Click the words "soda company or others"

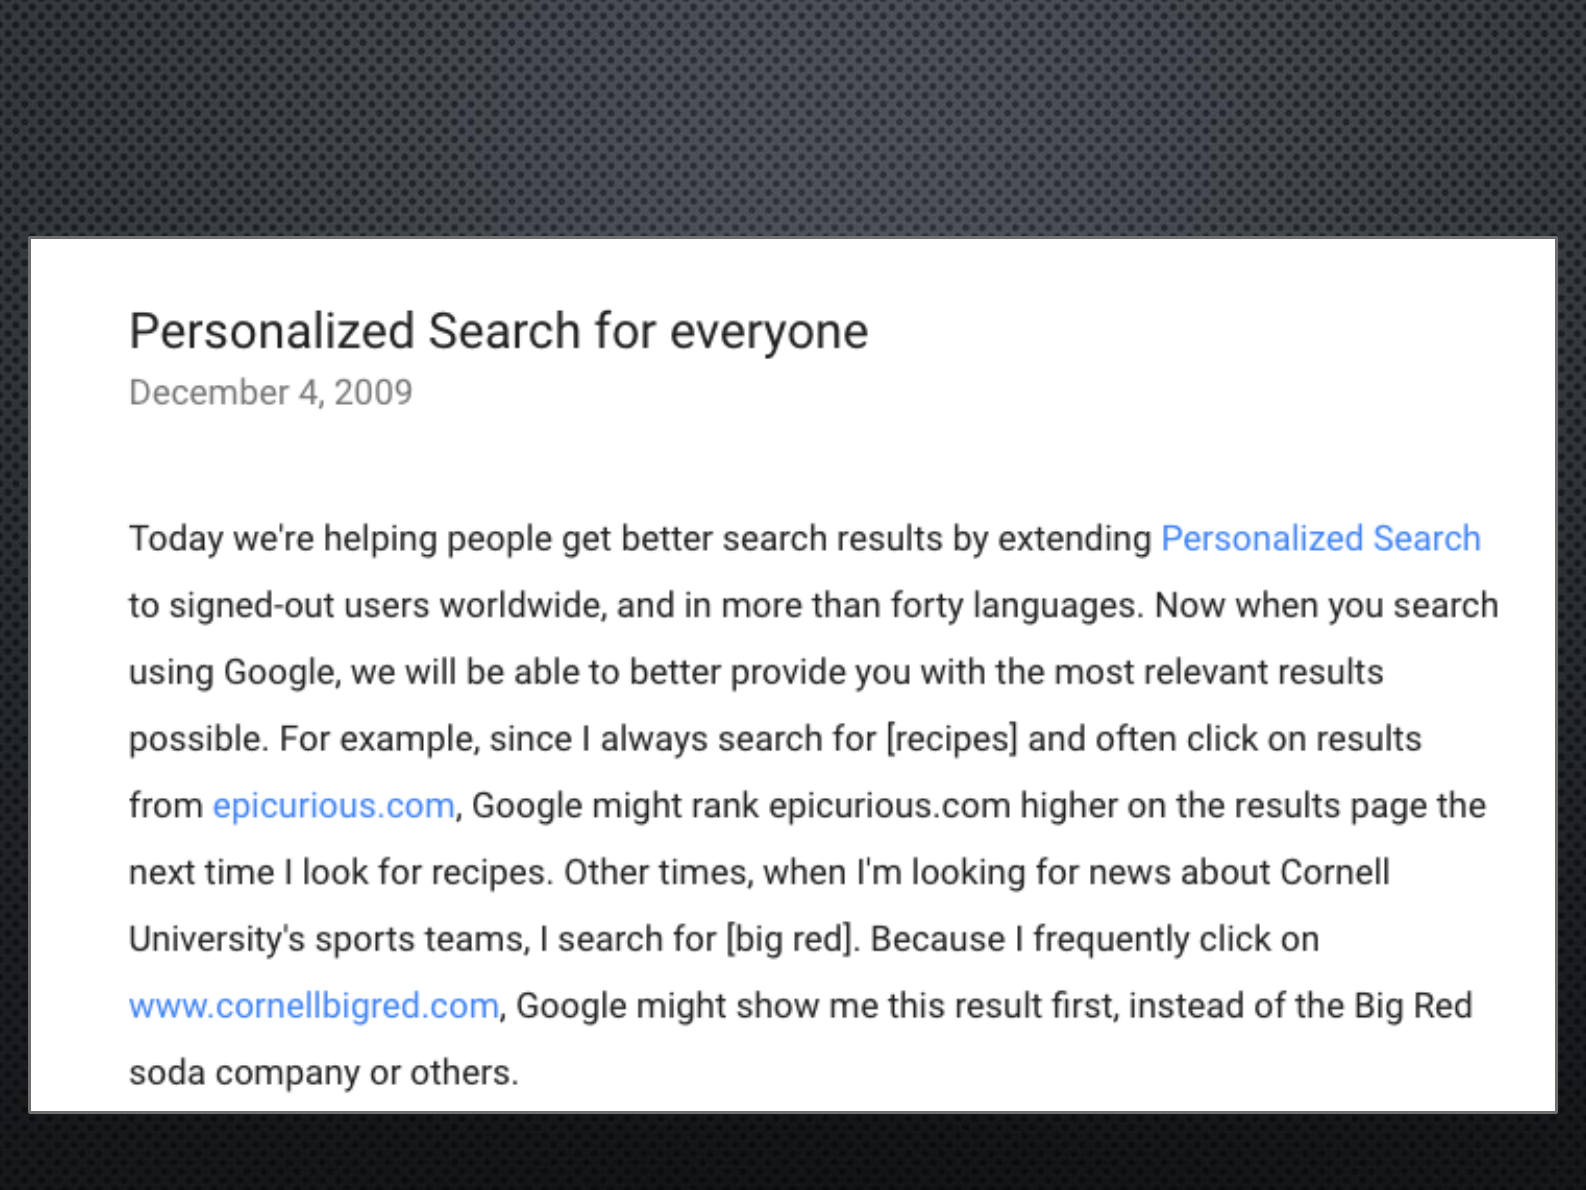coord(322,1073)
